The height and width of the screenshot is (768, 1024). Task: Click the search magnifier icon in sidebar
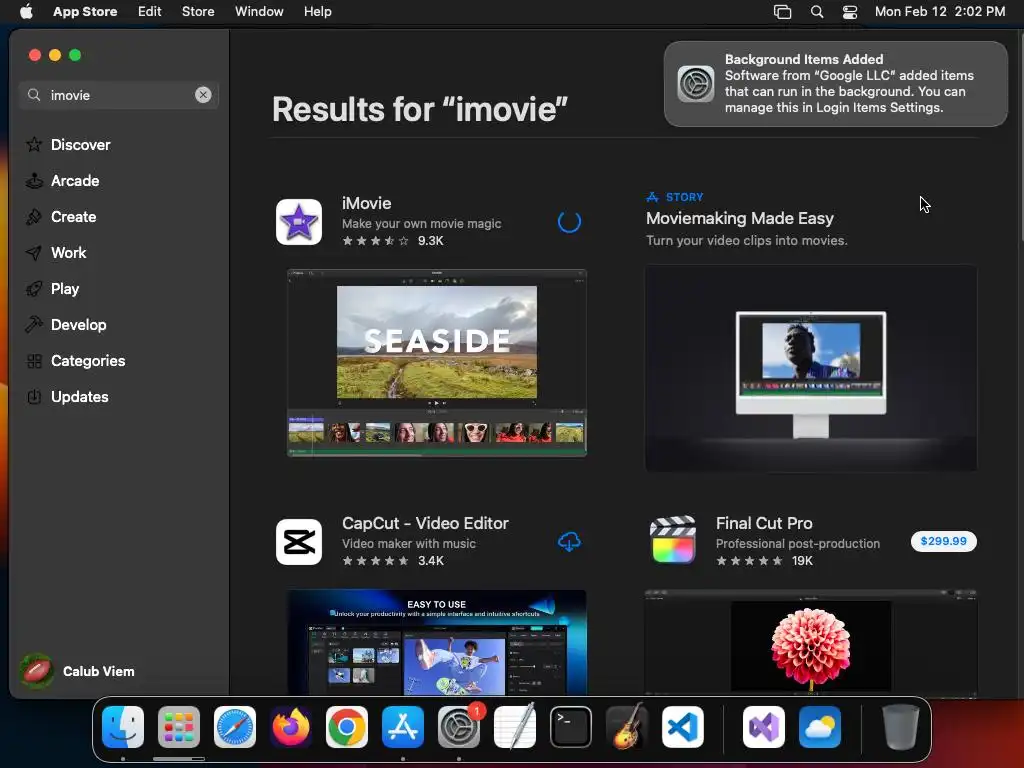tap(34, 95)
